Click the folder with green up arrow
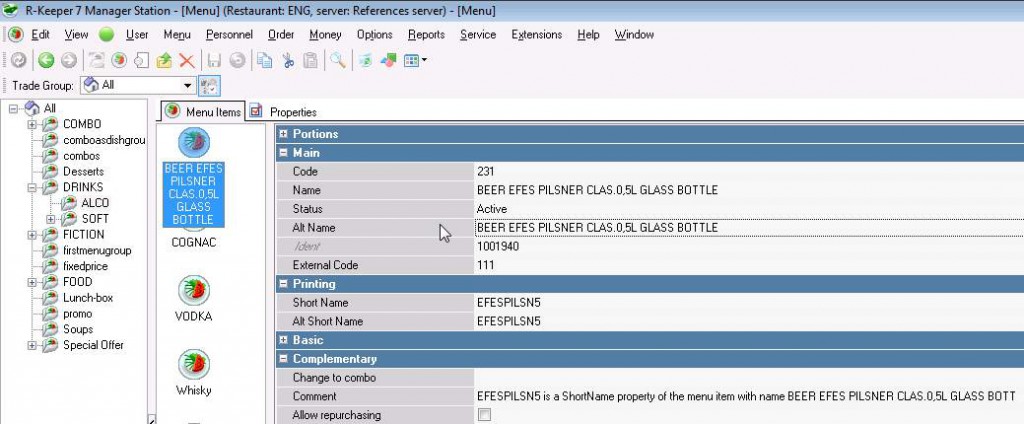Screen dimensions: 1024x424 click(x=164, y=60)
